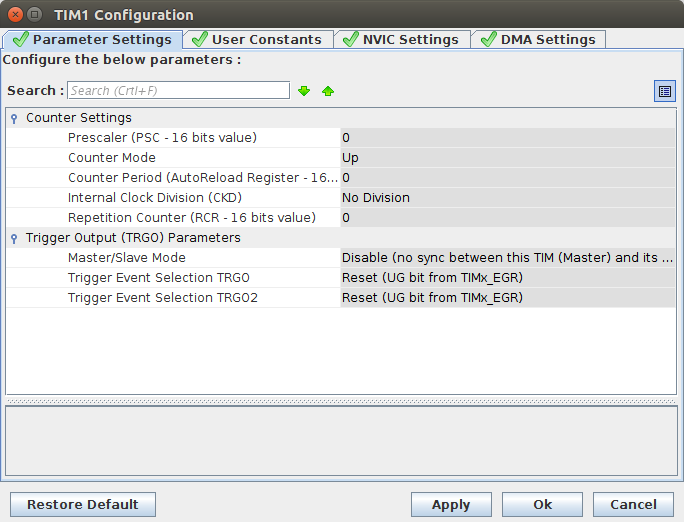Close the TIM1 Configuration window
Screen dimensions: 684x522
pos(14,15)
